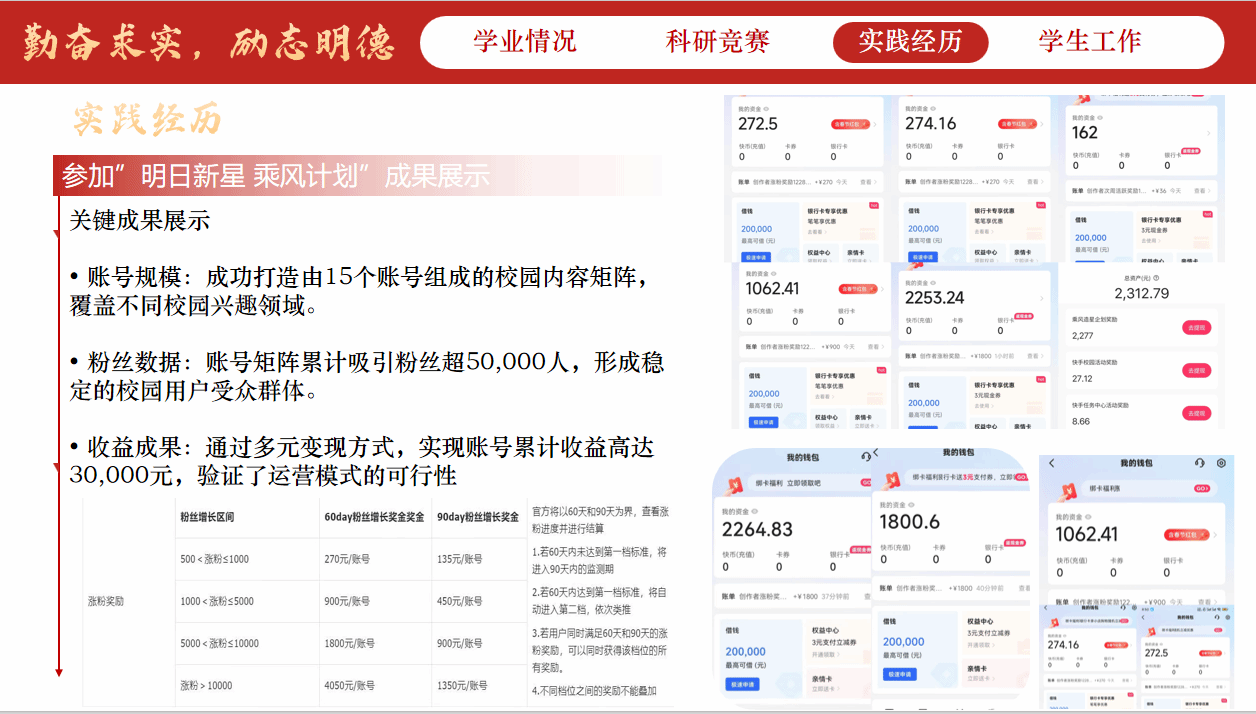This screenshot has height=714, width=1256.
Task: Open settings gear in rightmost 我的钱包 header
Action: (1221, 463)
